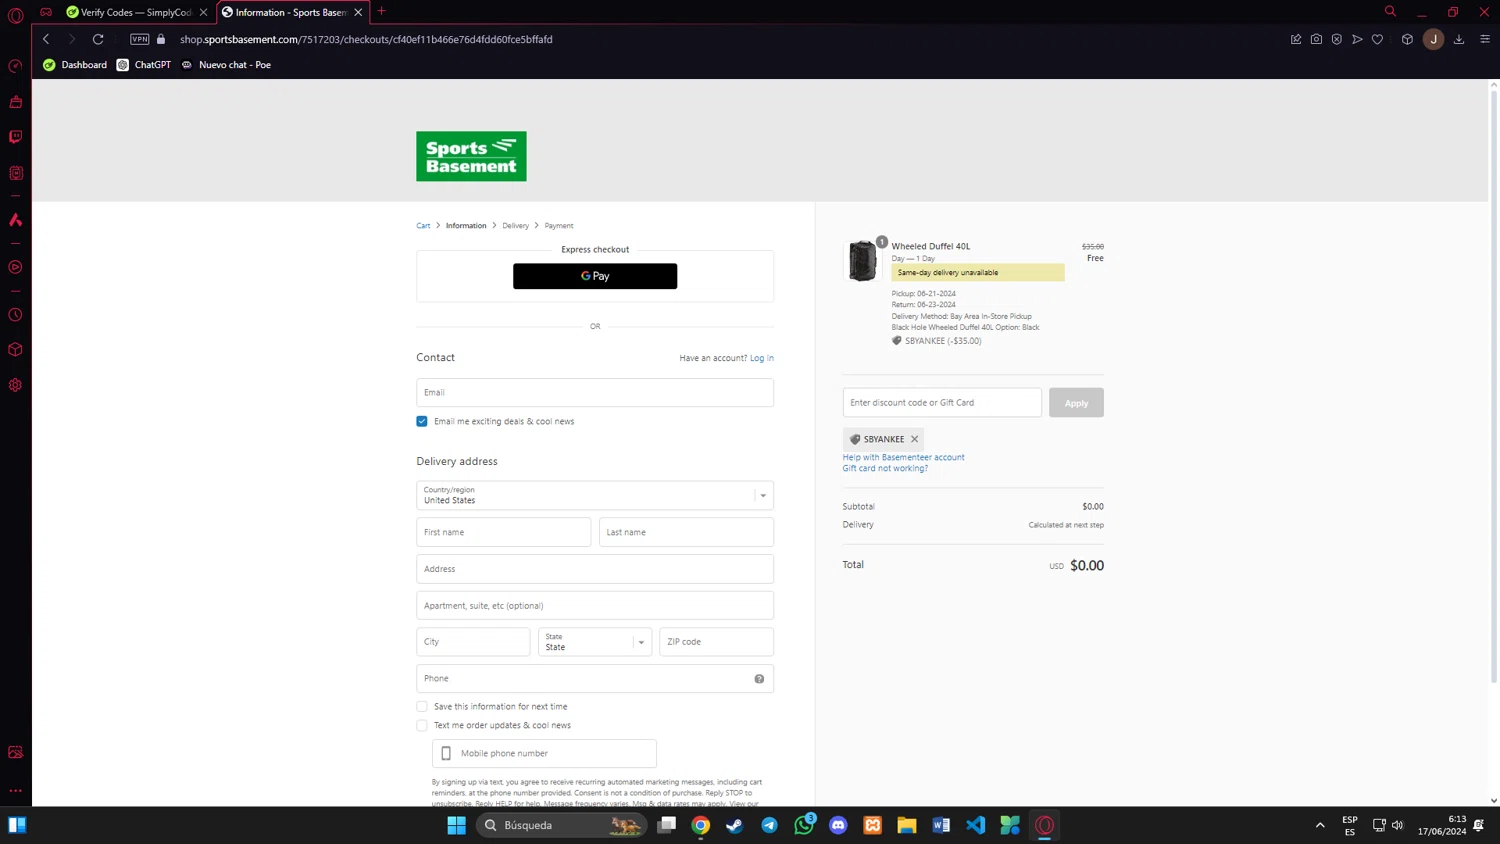This screenshot has width=1500, height=844.
Task: Open Visual Studio Code from taskbar
Action: point(976,825)
